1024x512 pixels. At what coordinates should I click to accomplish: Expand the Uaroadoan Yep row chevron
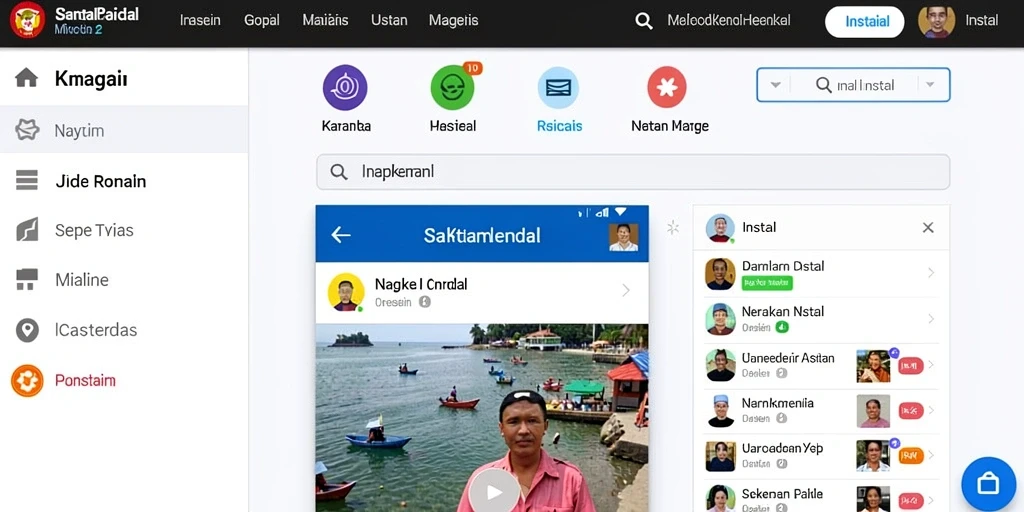click(x=931, y=455)
